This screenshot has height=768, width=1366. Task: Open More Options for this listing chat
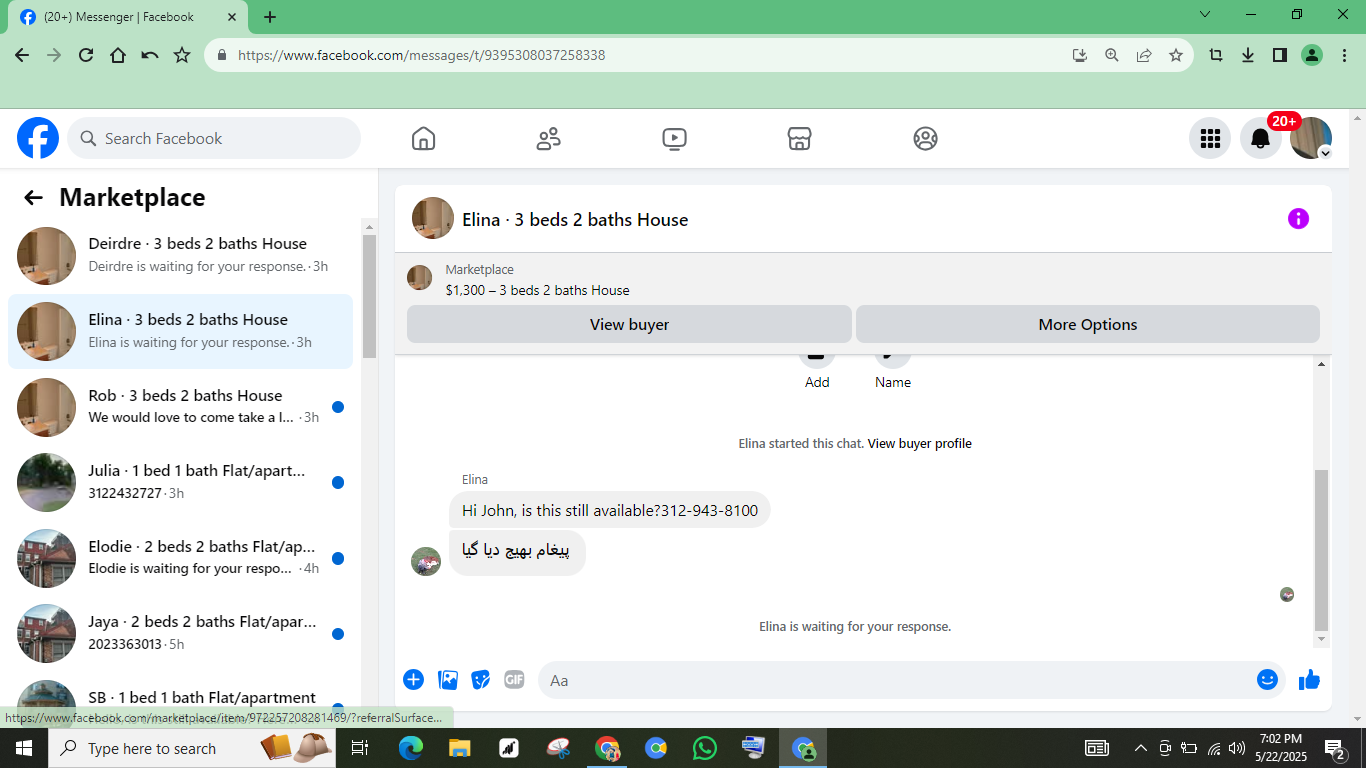[x=1088, y=324]
